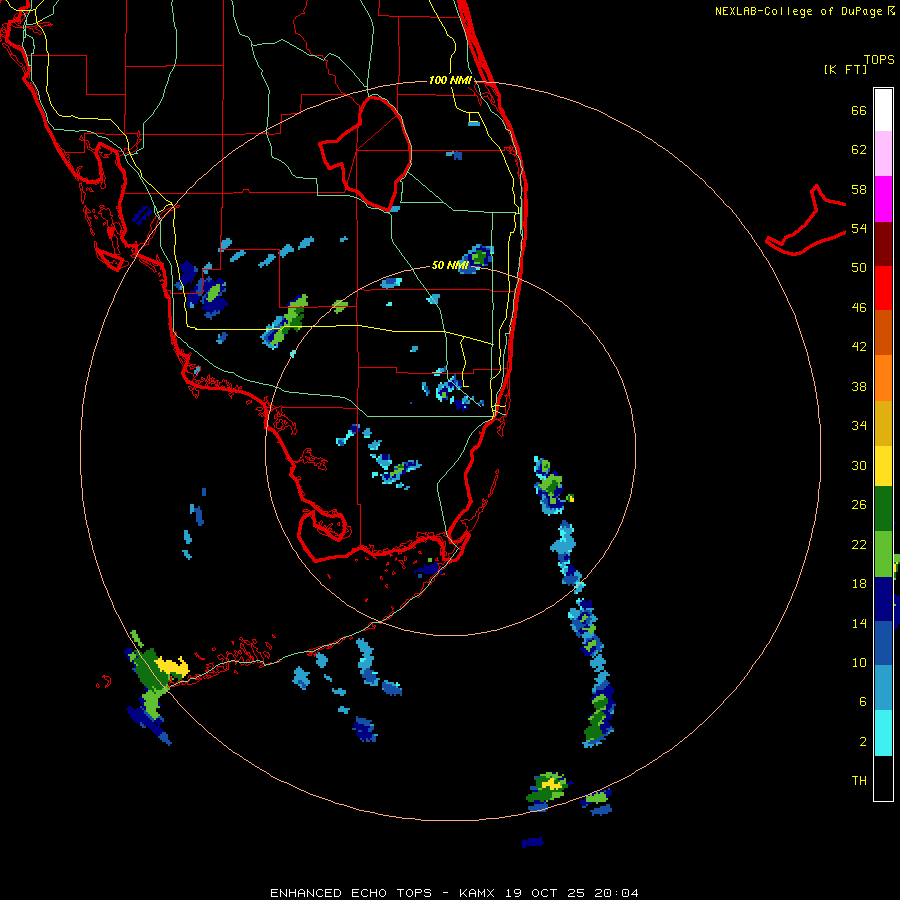Click the 19 OCT 25 20:04 timestamp
The width and height of the screenshot is (900, 900).
(x=572, y=893)
